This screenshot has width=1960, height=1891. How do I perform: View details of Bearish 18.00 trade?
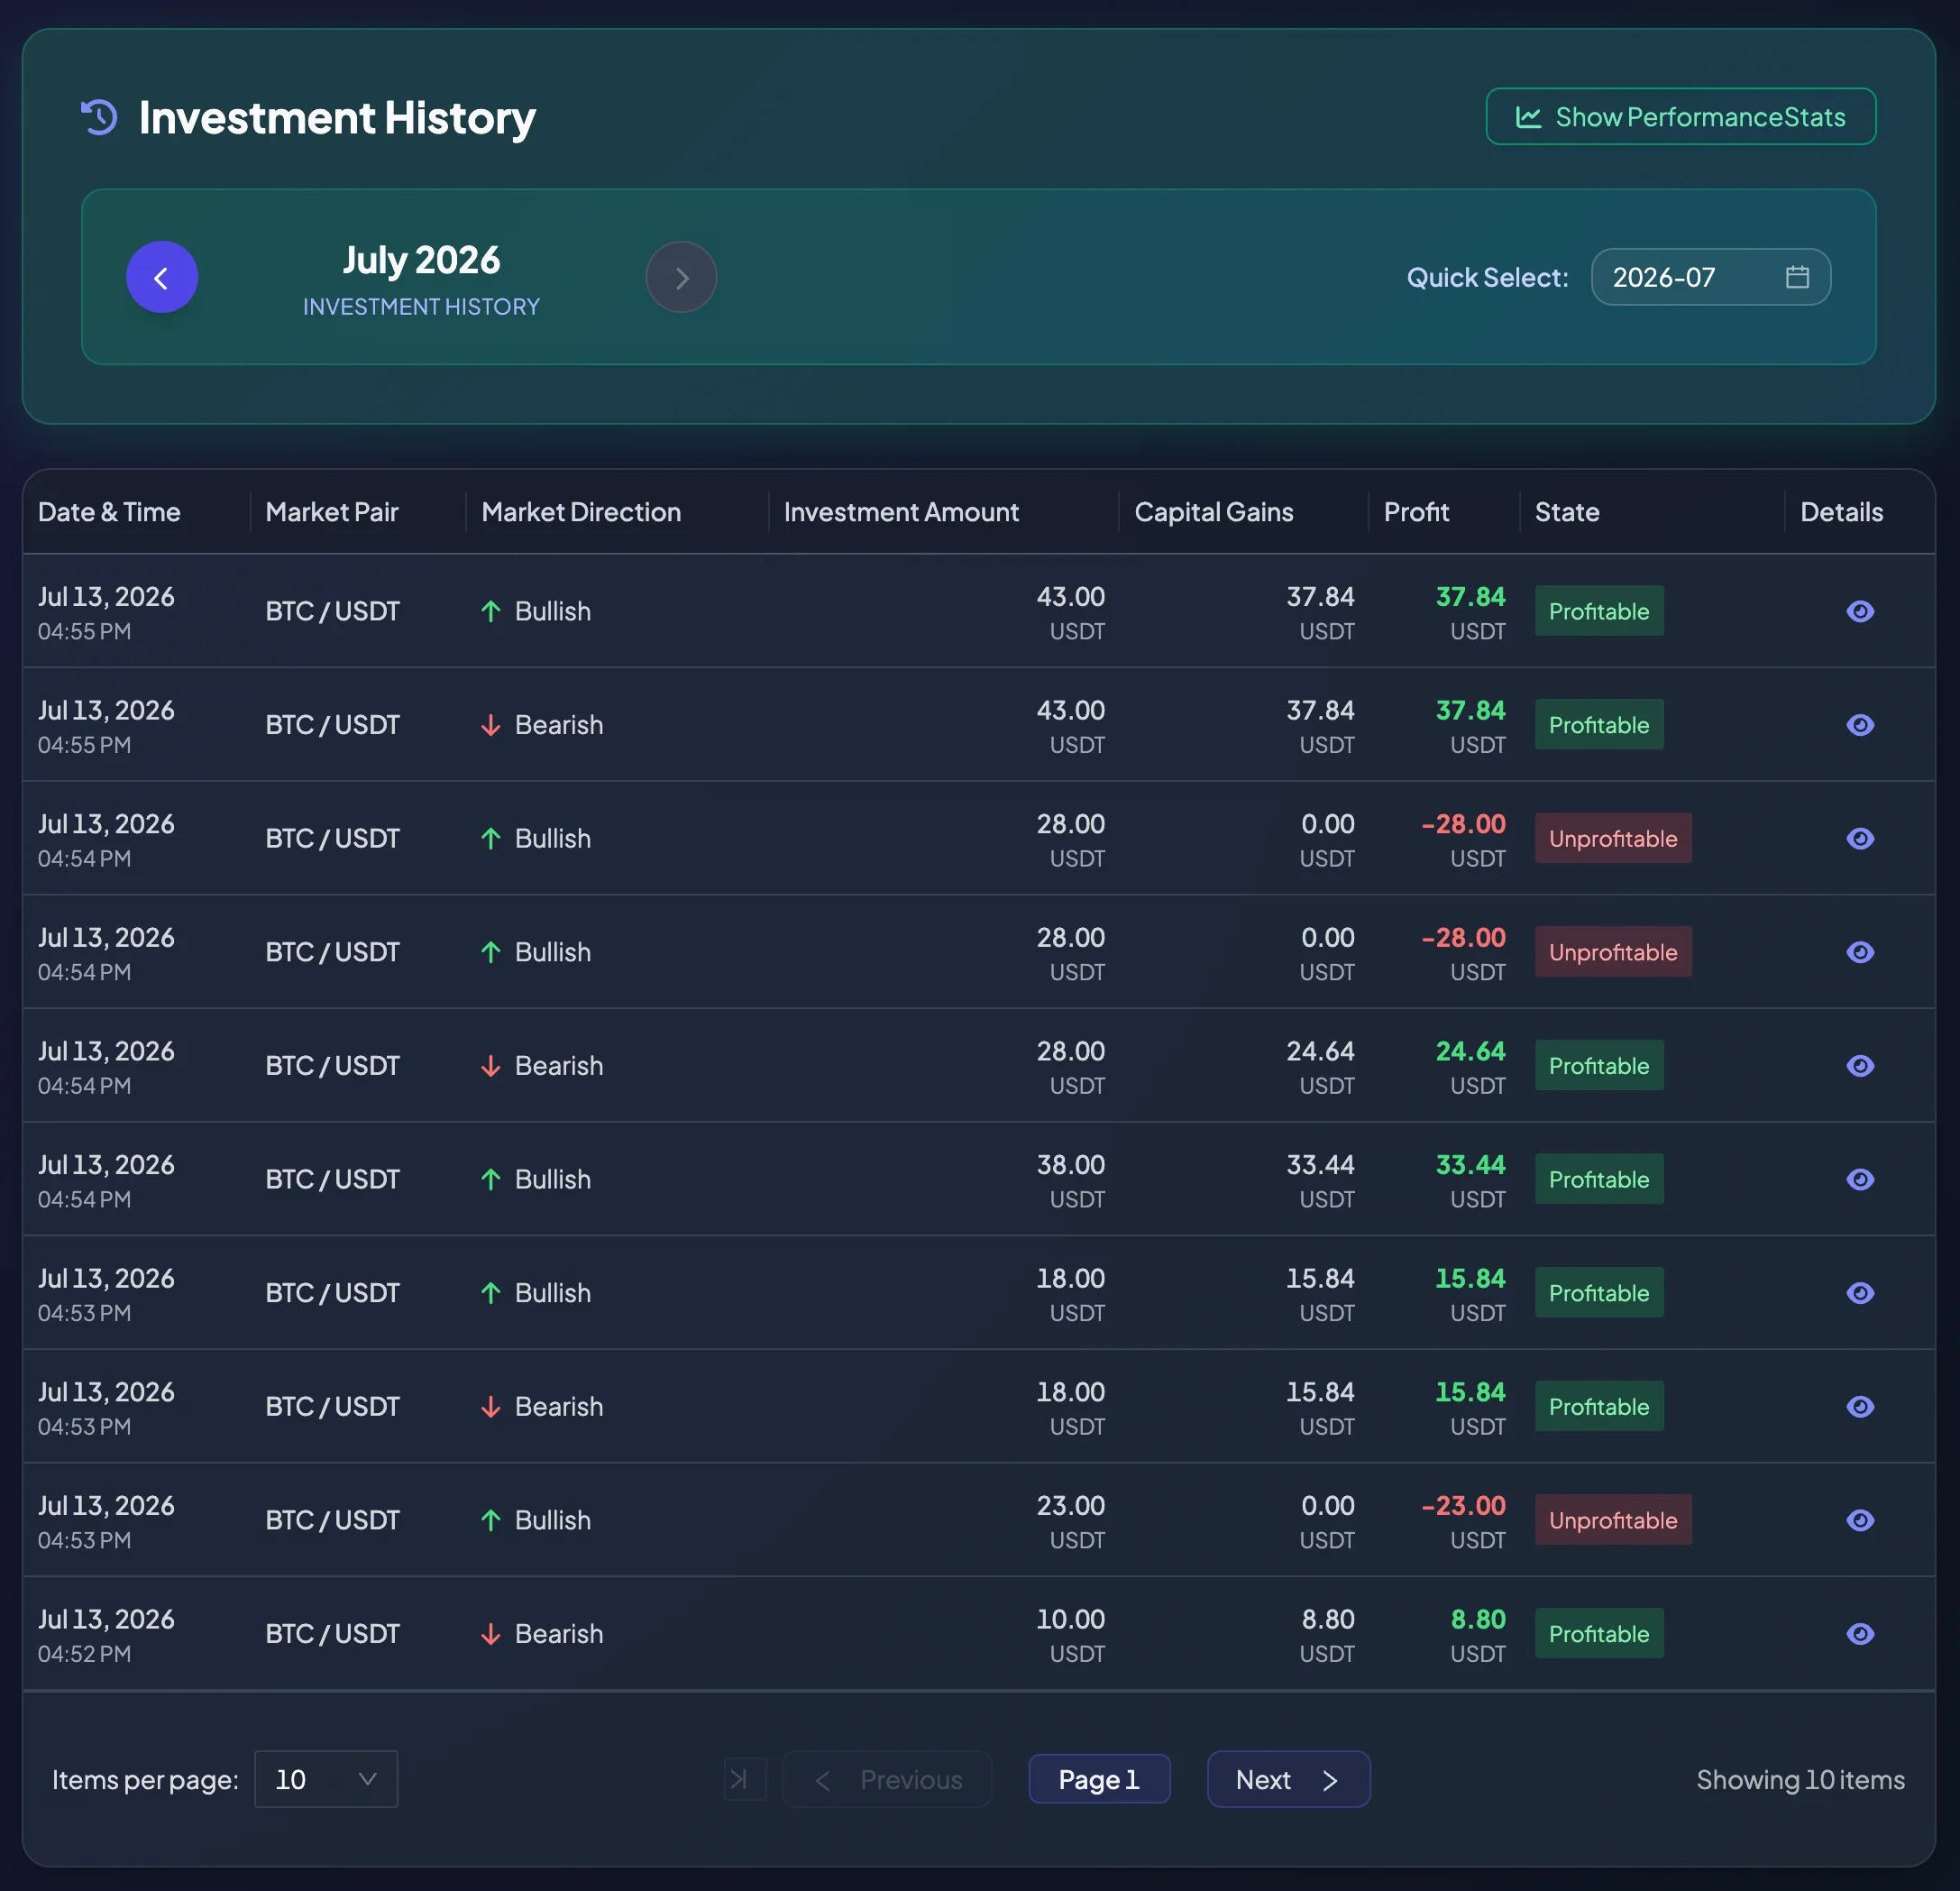point(1860,1407)
